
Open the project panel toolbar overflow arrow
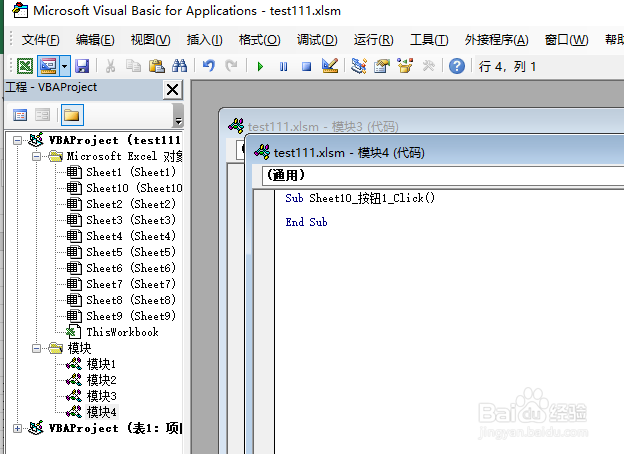point(178,115)
